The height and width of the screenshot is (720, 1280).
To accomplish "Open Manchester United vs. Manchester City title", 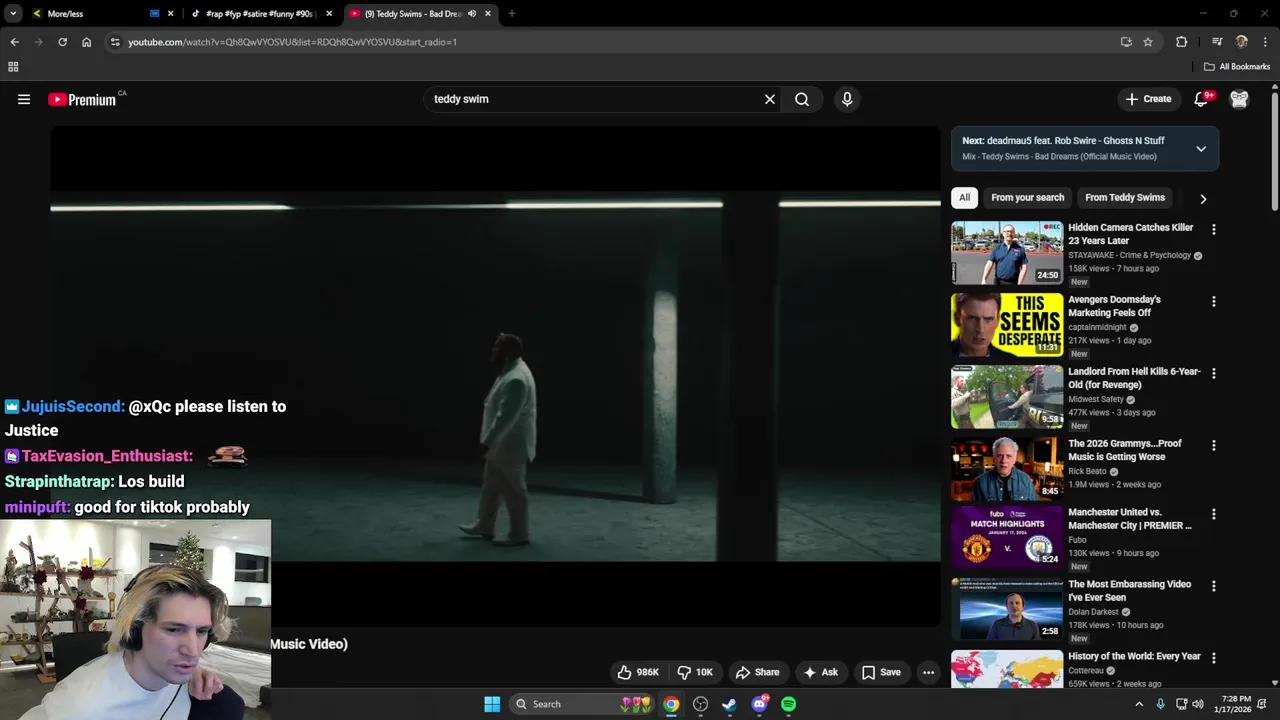I will 1130,518.
